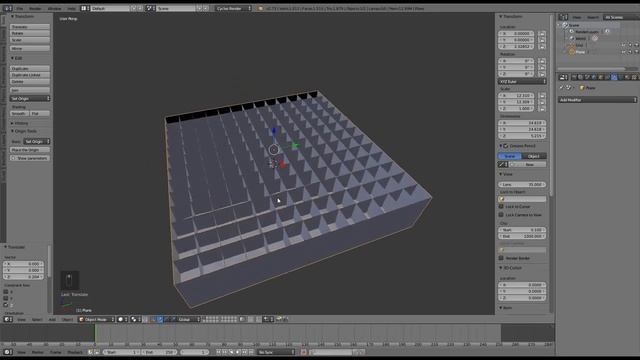Image resolution: width=640 pixels, height=360 pixels.
Task: Click the Place the Origin button
Action: pyautogui.click(x=30, y=150)
